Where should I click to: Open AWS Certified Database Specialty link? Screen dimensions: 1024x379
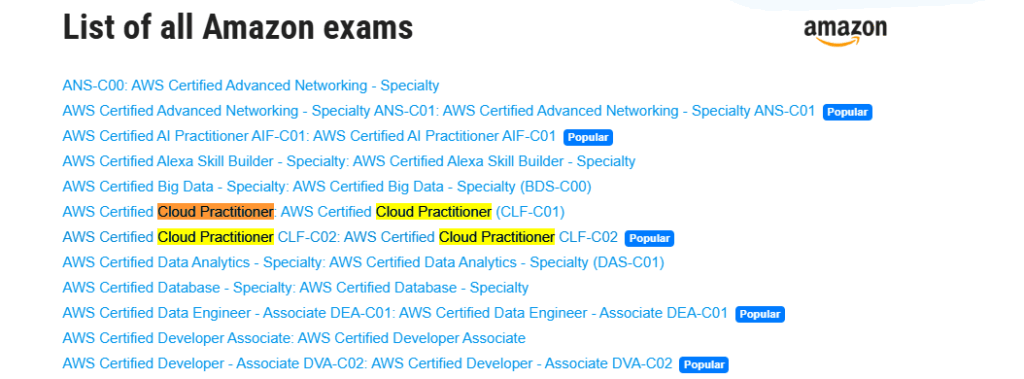pyautogui.click(x=296, y=288)
